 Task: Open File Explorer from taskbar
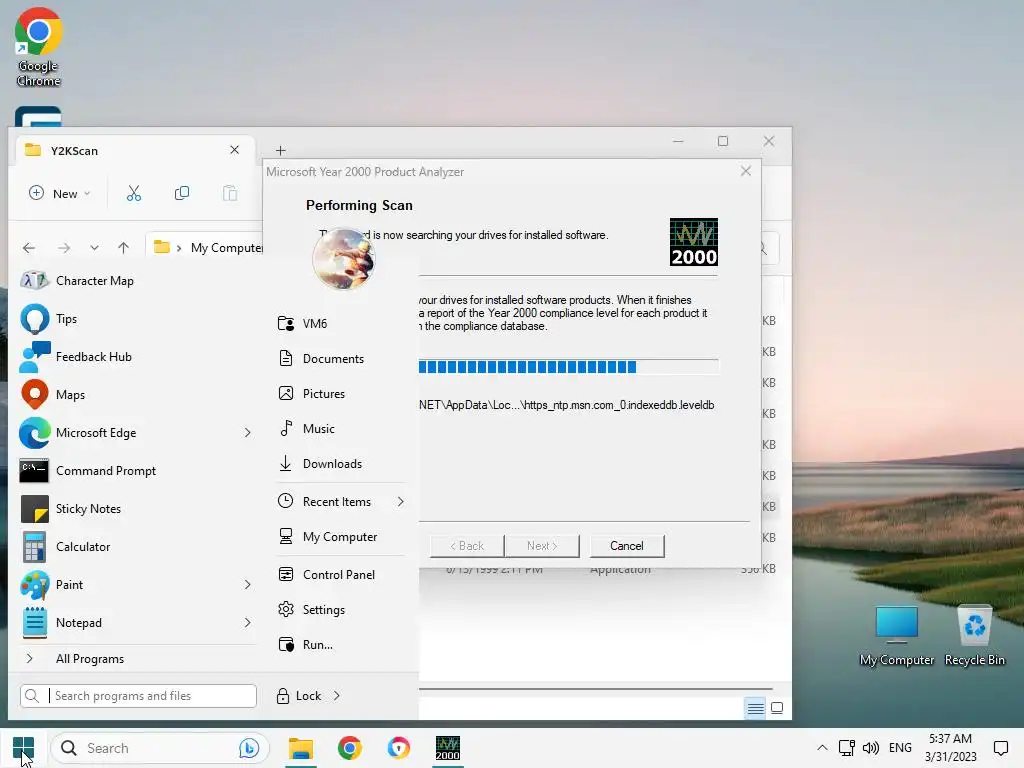click(x=301, y=748)
